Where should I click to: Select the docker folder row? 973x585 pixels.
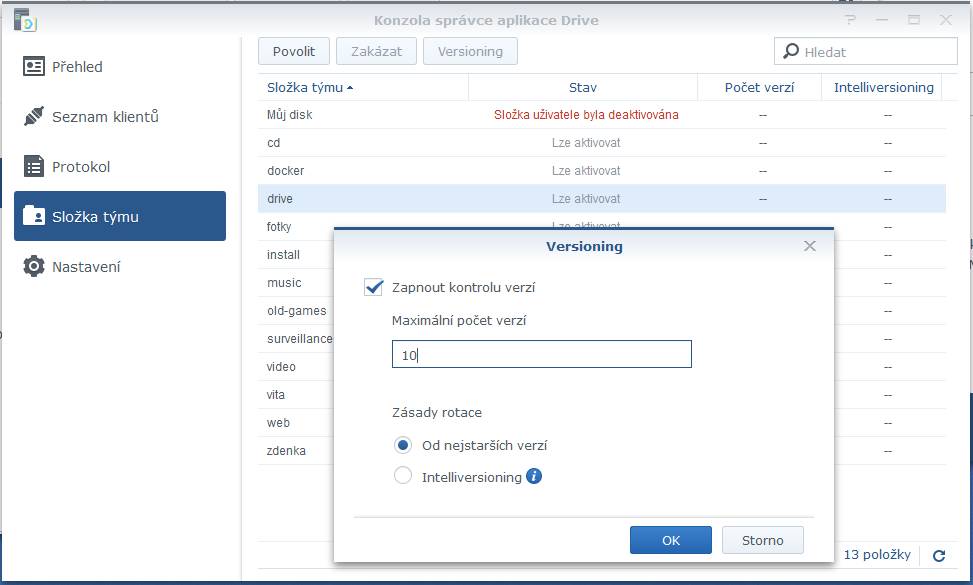pyautogui.click(x=360, y=171)
